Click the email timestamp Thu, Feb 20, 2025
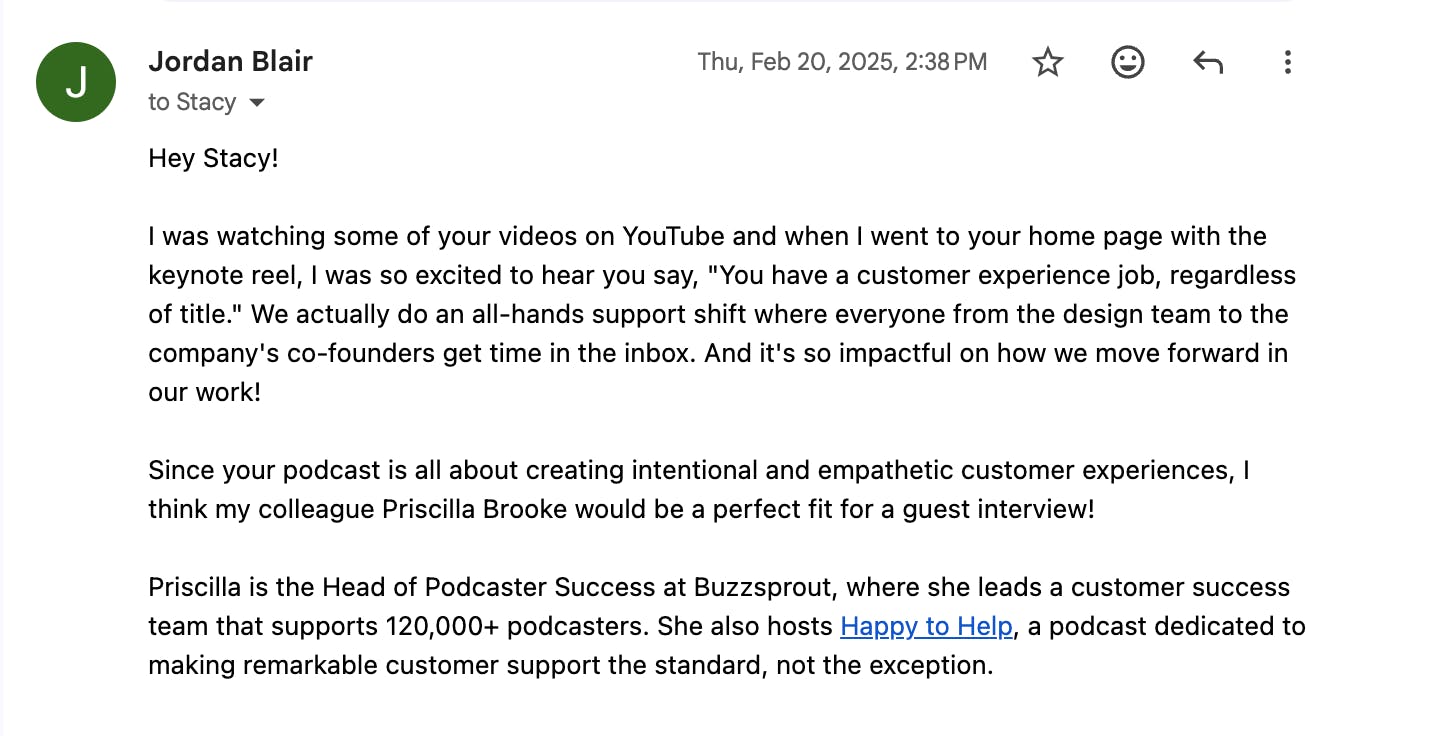1442x736 pixels. 842,61
